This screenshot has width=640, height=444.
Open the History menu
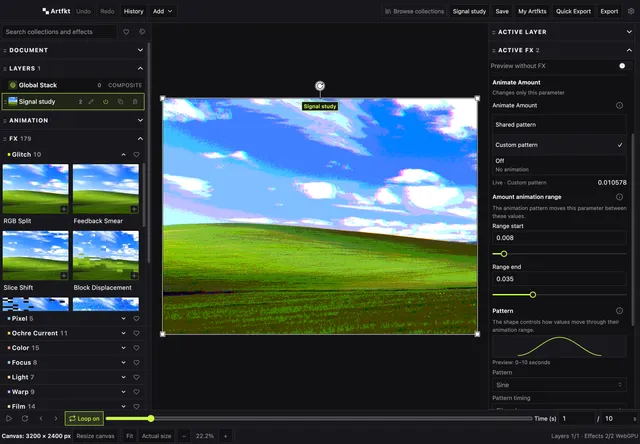[x=133, y=11]
